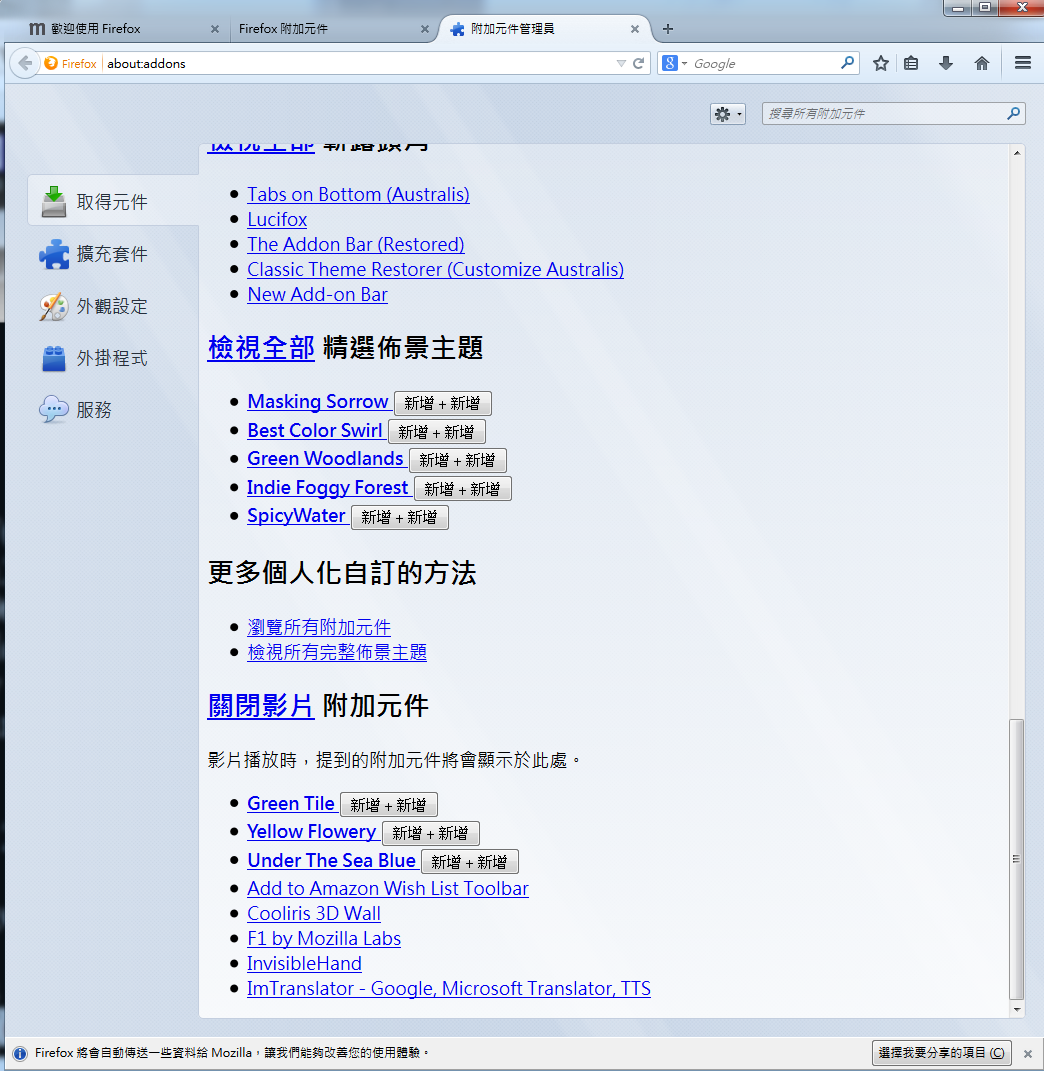Click the info icon in the notification bar

coord(20,1053)
